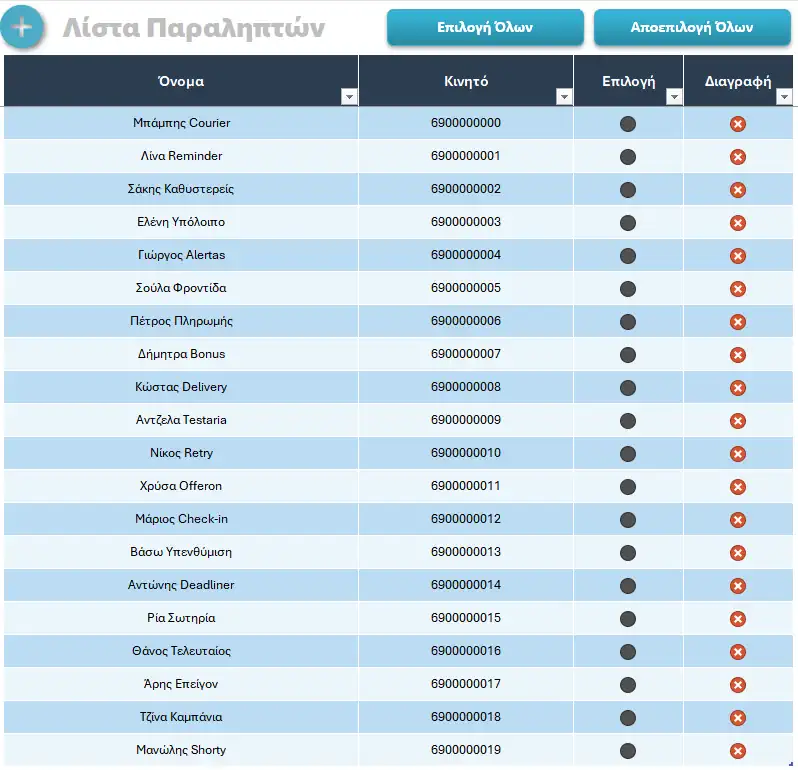Delete Δήμητρα Bonus with red X icon
The height and width of the screenshot is (770, 798).
(x=737, y=355)
